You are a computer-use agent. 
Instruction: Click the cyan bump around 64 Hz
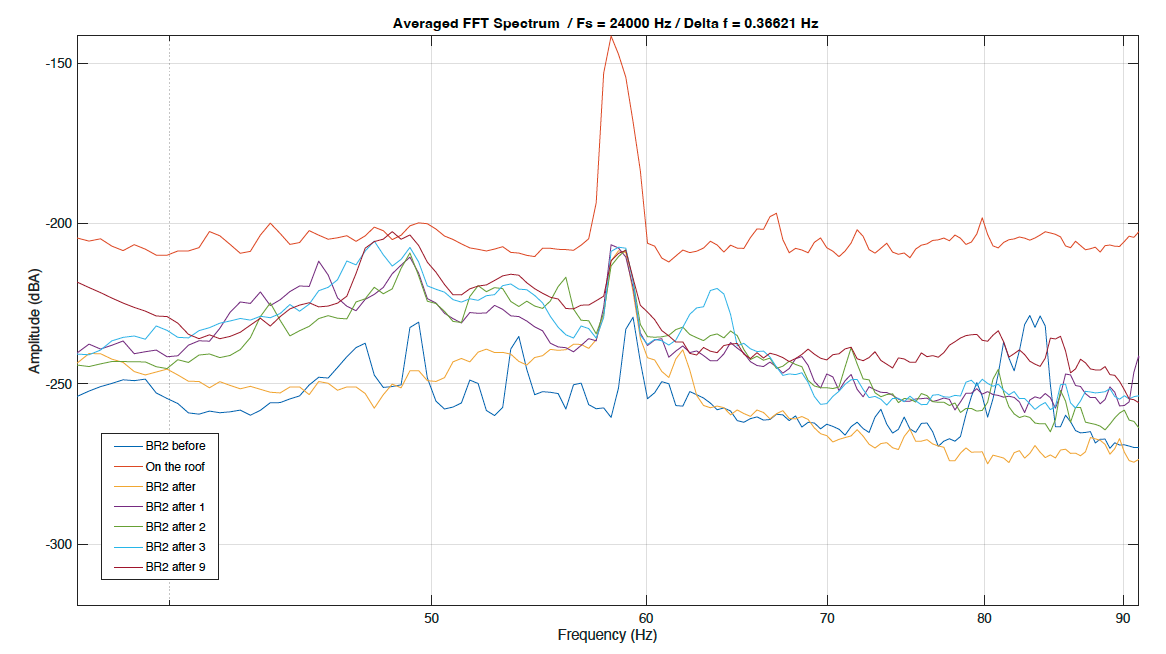(715, 290)
